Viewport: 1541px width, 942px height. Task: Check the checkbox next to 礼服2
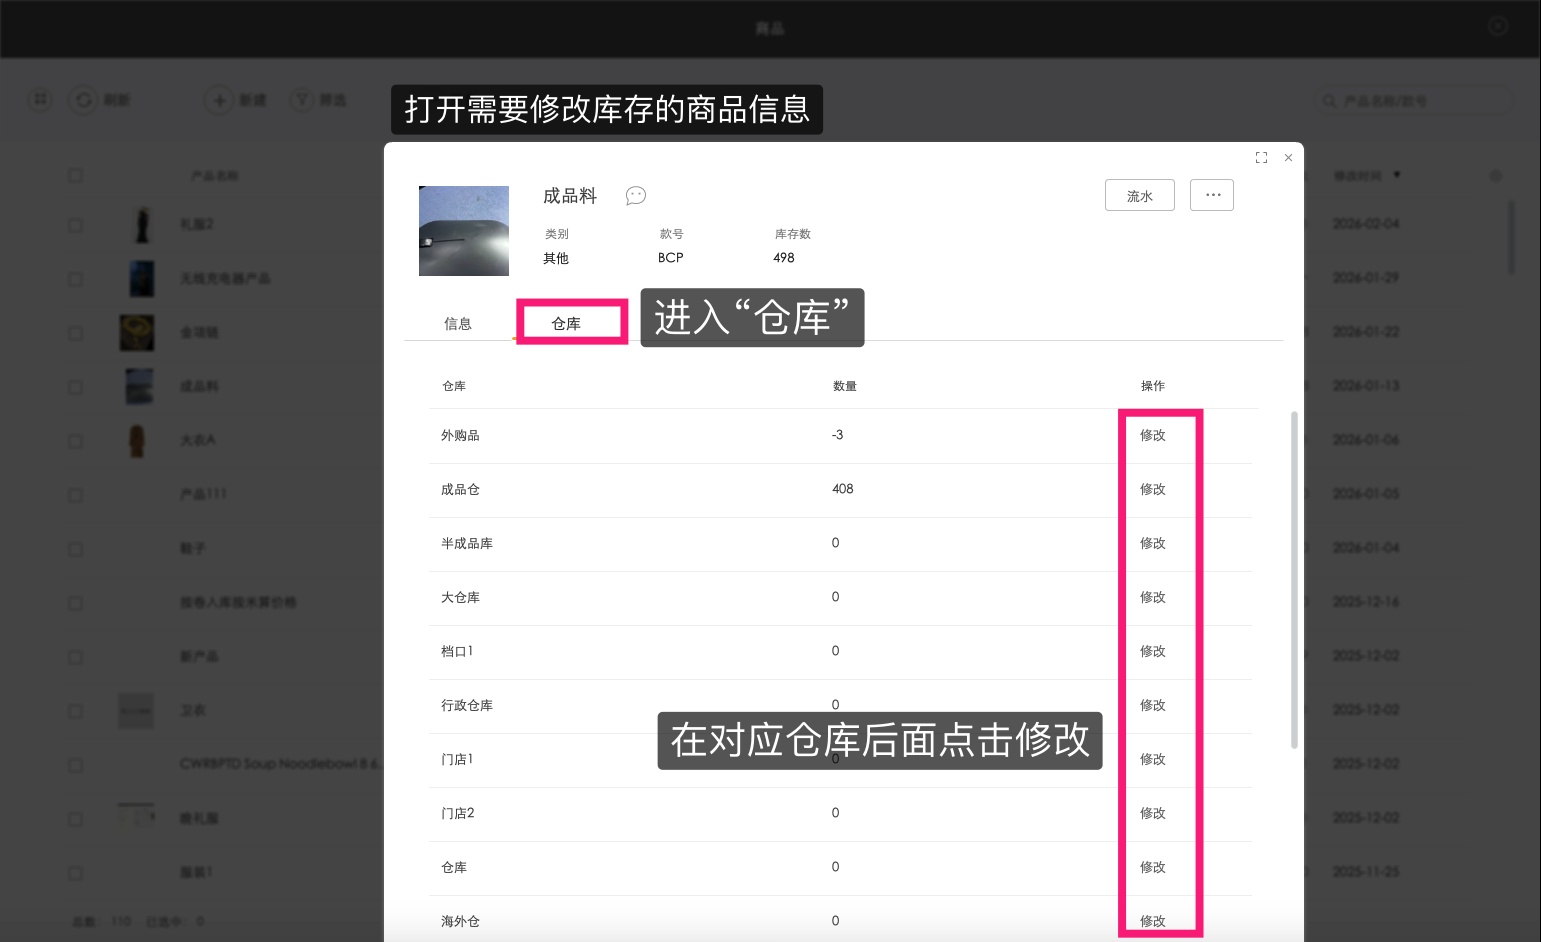point(75,224)
